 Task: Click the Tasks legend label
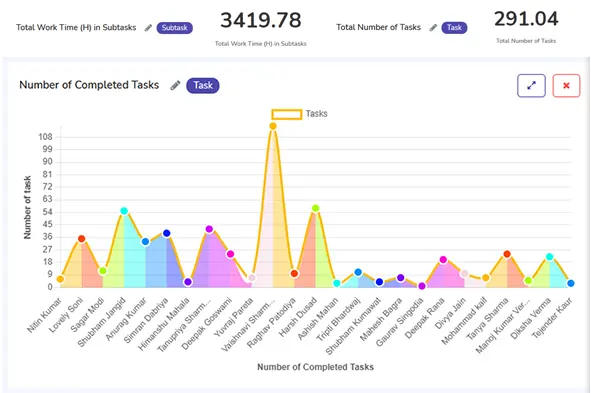(316, 114)
